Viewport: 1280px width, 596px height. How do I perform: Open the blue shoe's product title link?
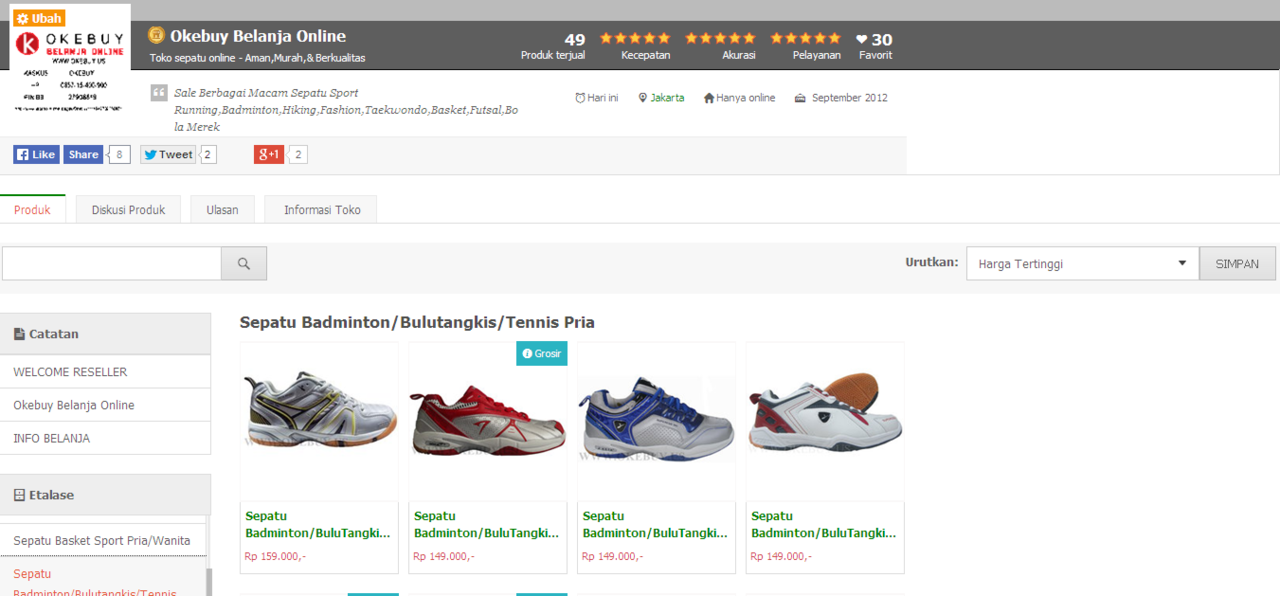[655, 525]
